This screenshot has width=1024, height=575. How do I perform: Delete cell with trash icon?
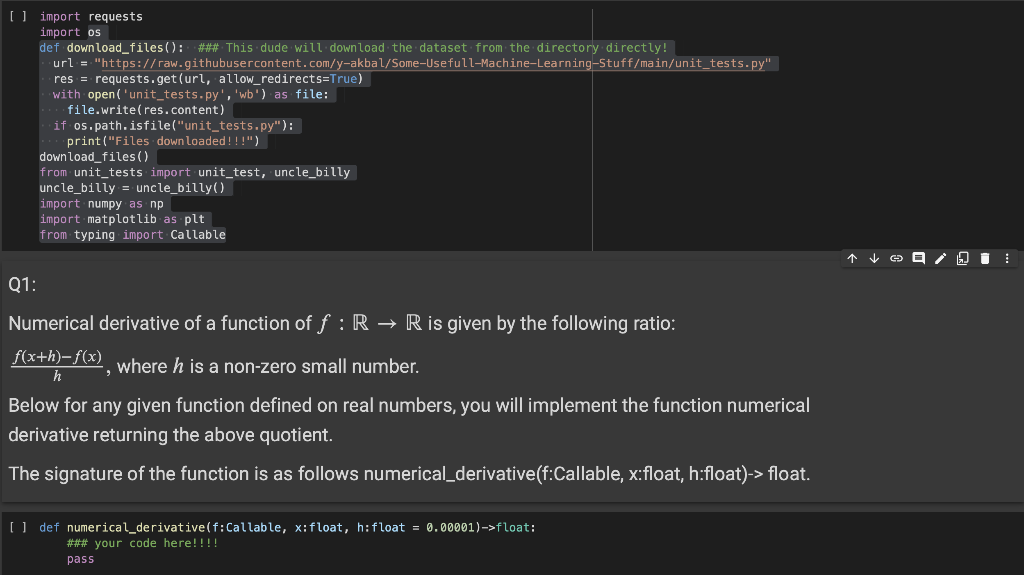coord(985,259)
